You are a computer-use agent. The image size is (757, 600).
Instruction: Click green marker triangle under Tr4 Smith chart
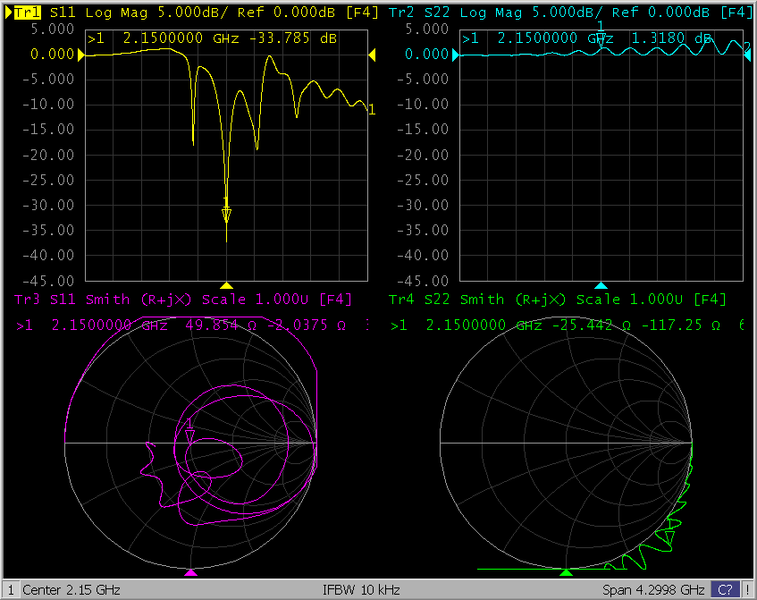coord(566,573)
